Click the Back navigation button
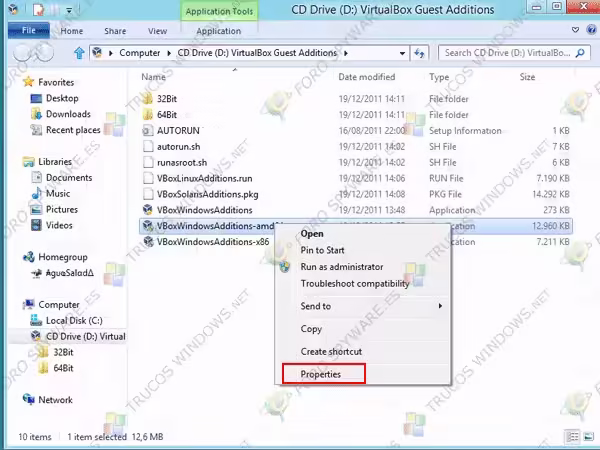 (22, 53)
